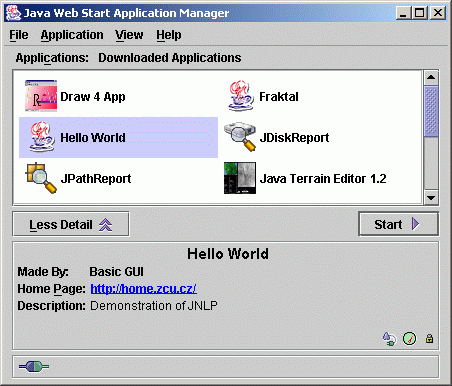Click the applications list scrollbar thumb
452x386 pixels.
click(431, 111)
